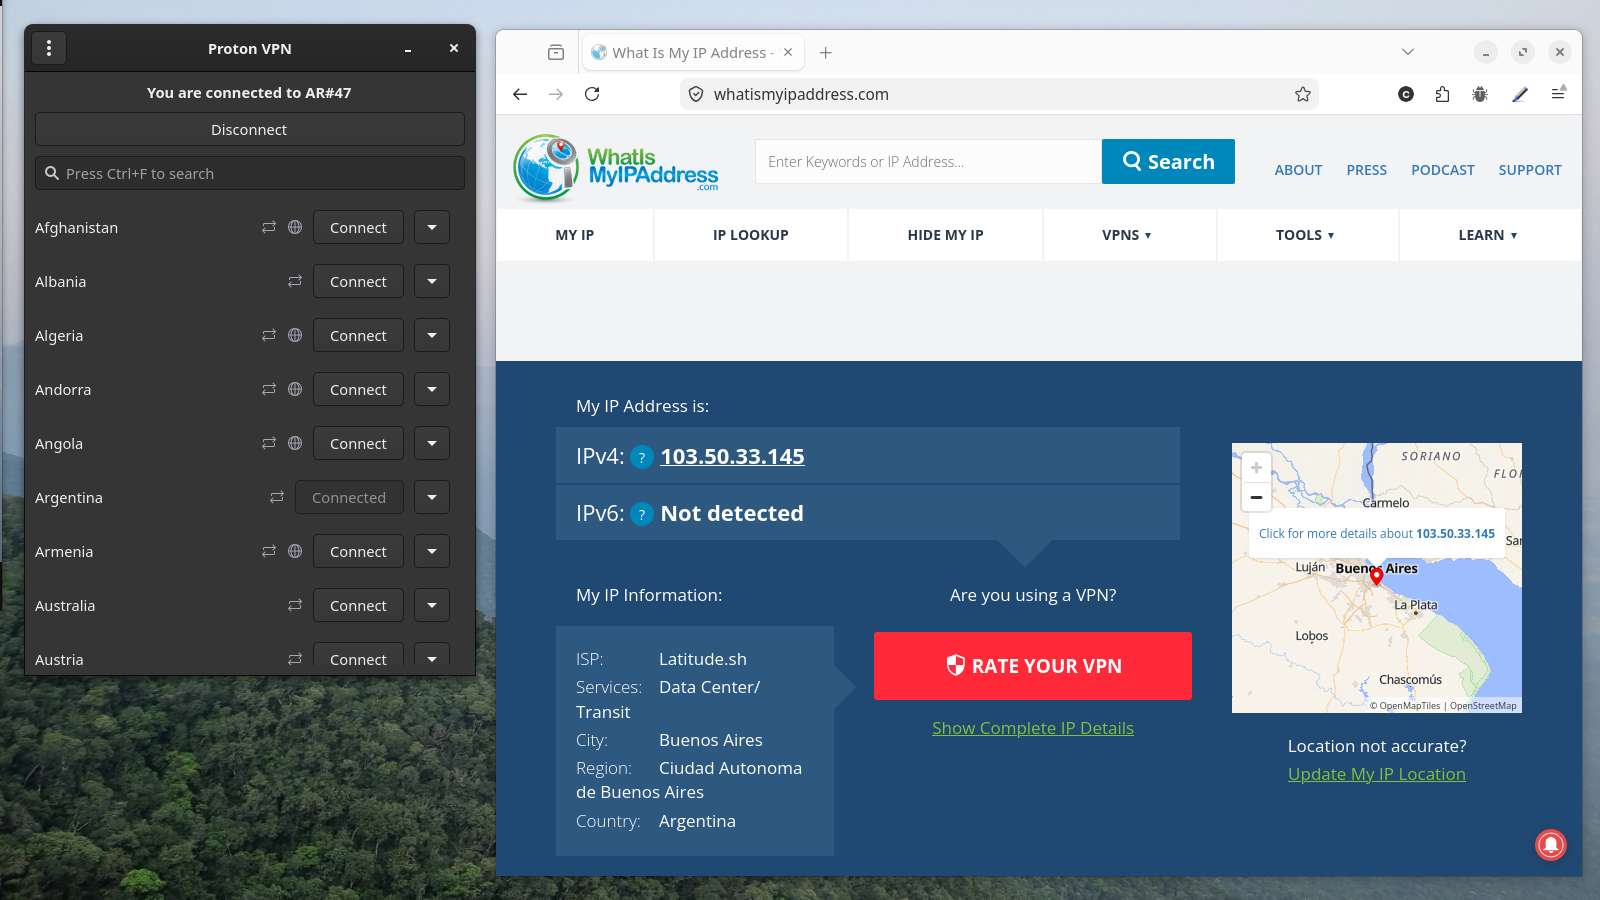Disconnect from the VPN

[x=249, y=130]
